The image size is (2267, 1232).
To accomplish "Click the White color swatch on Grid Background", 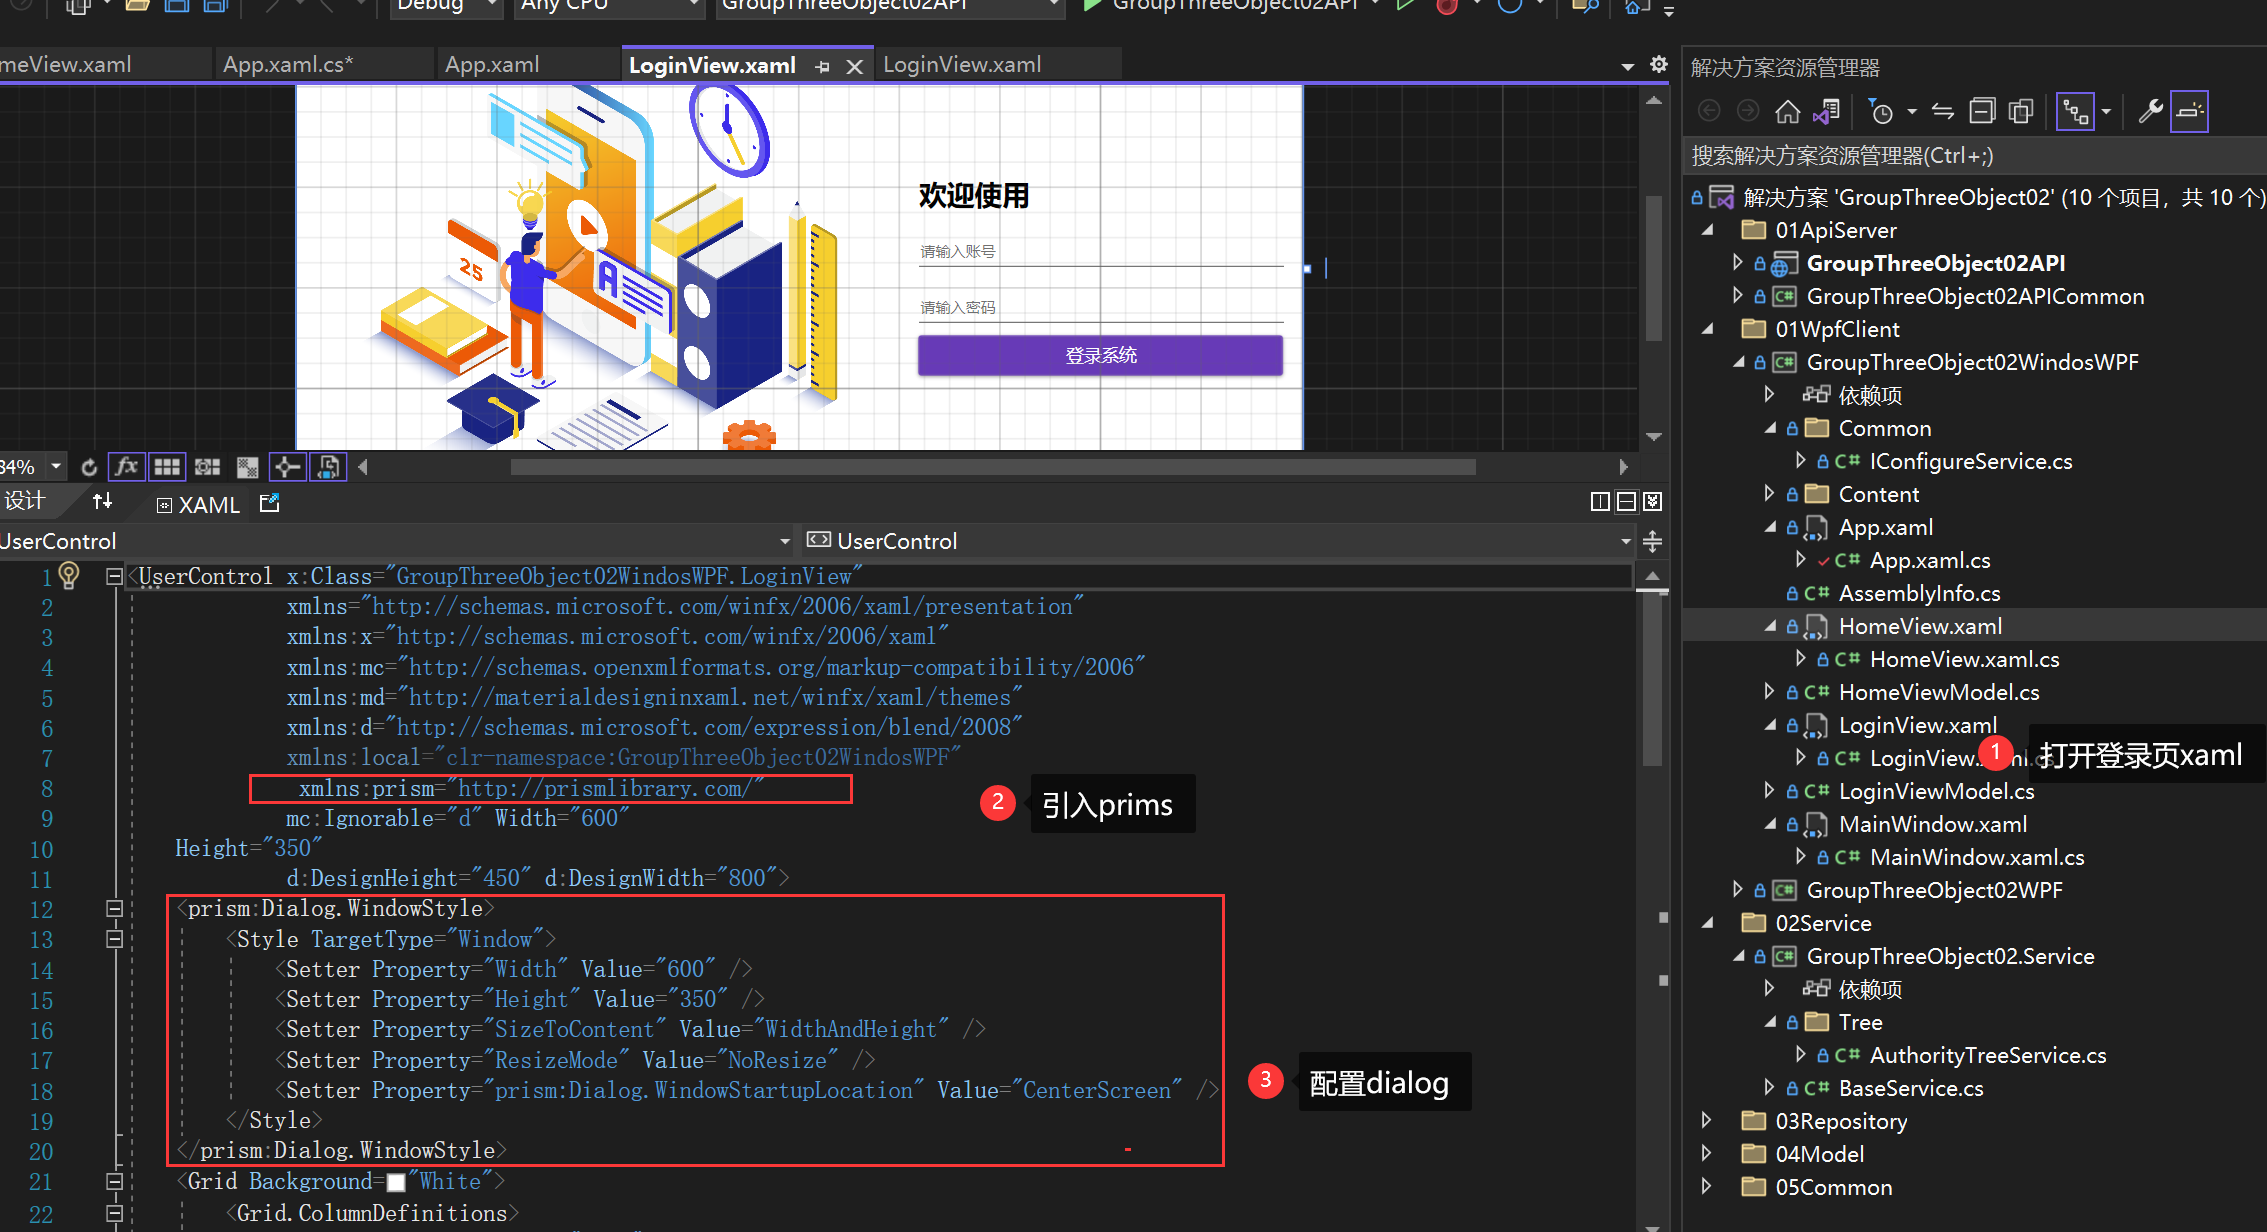I will (396, 1182).
